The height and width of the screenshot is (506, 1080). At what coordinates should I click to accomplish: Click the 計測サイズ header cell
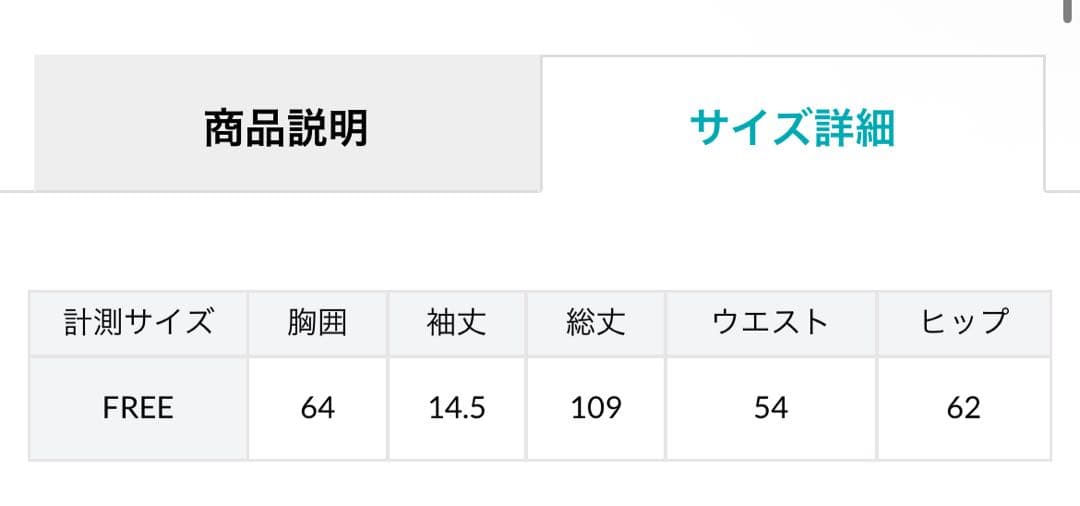[138, 323]
